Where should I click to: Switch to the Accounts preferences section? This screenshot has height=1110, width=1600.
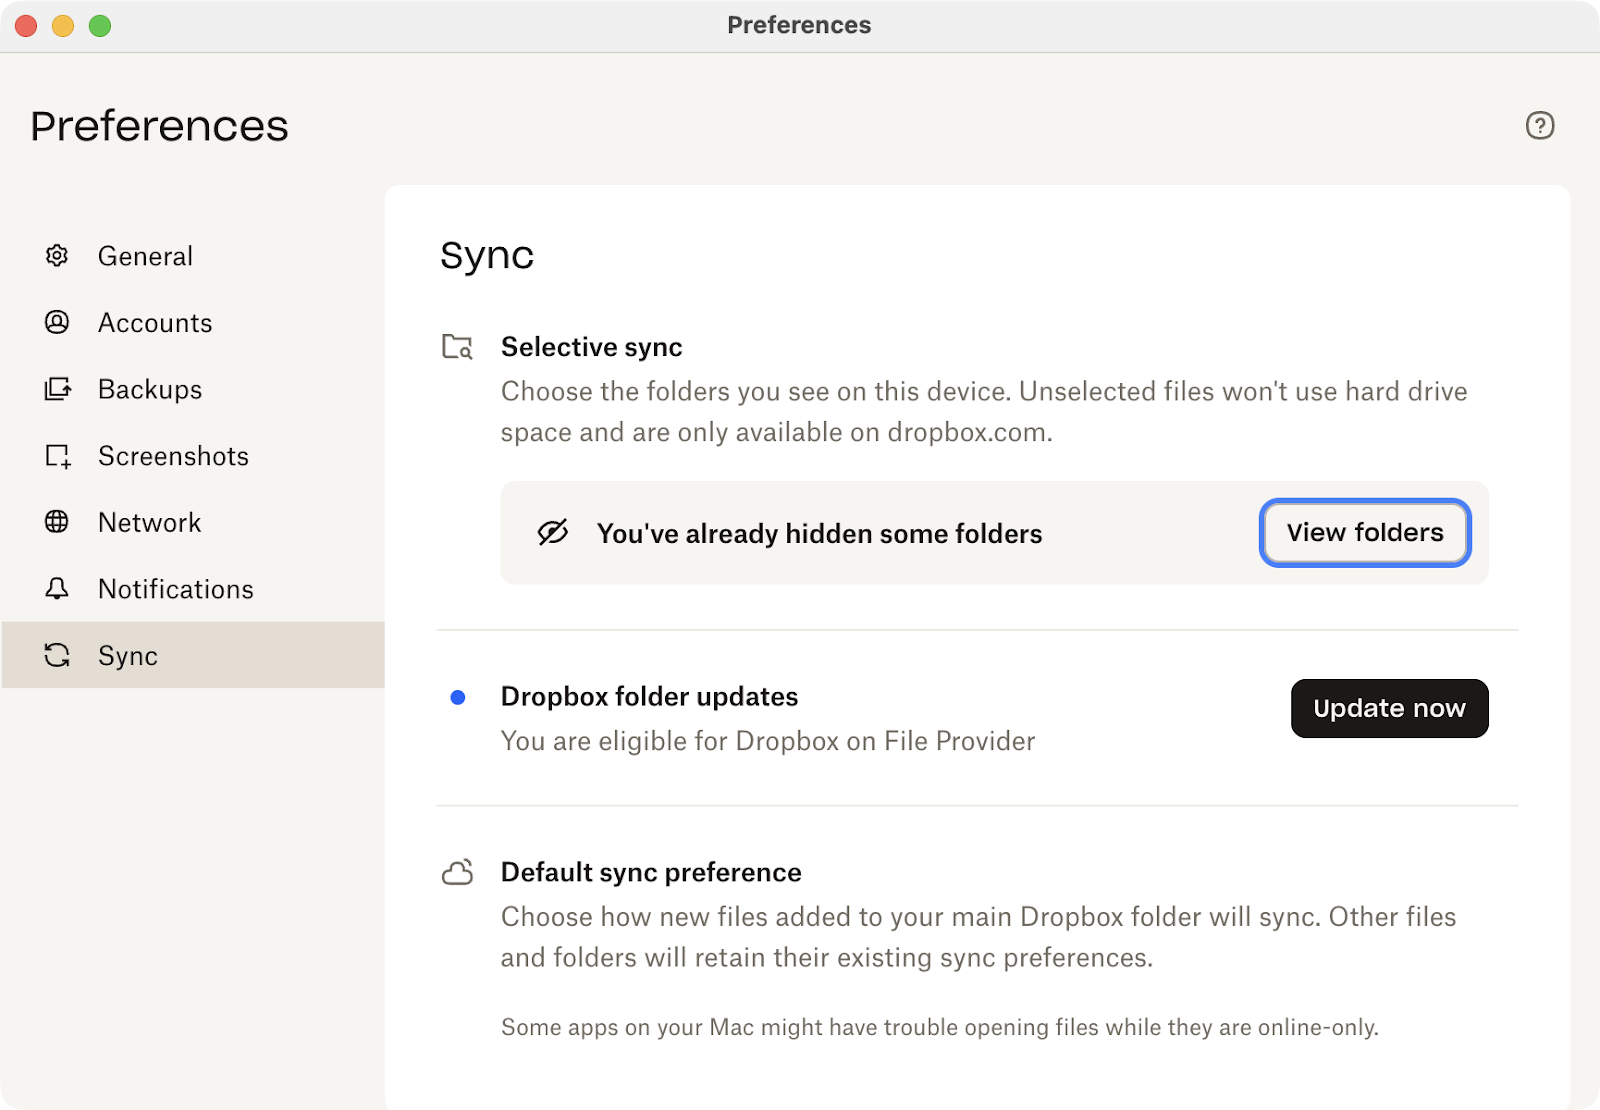155,322
